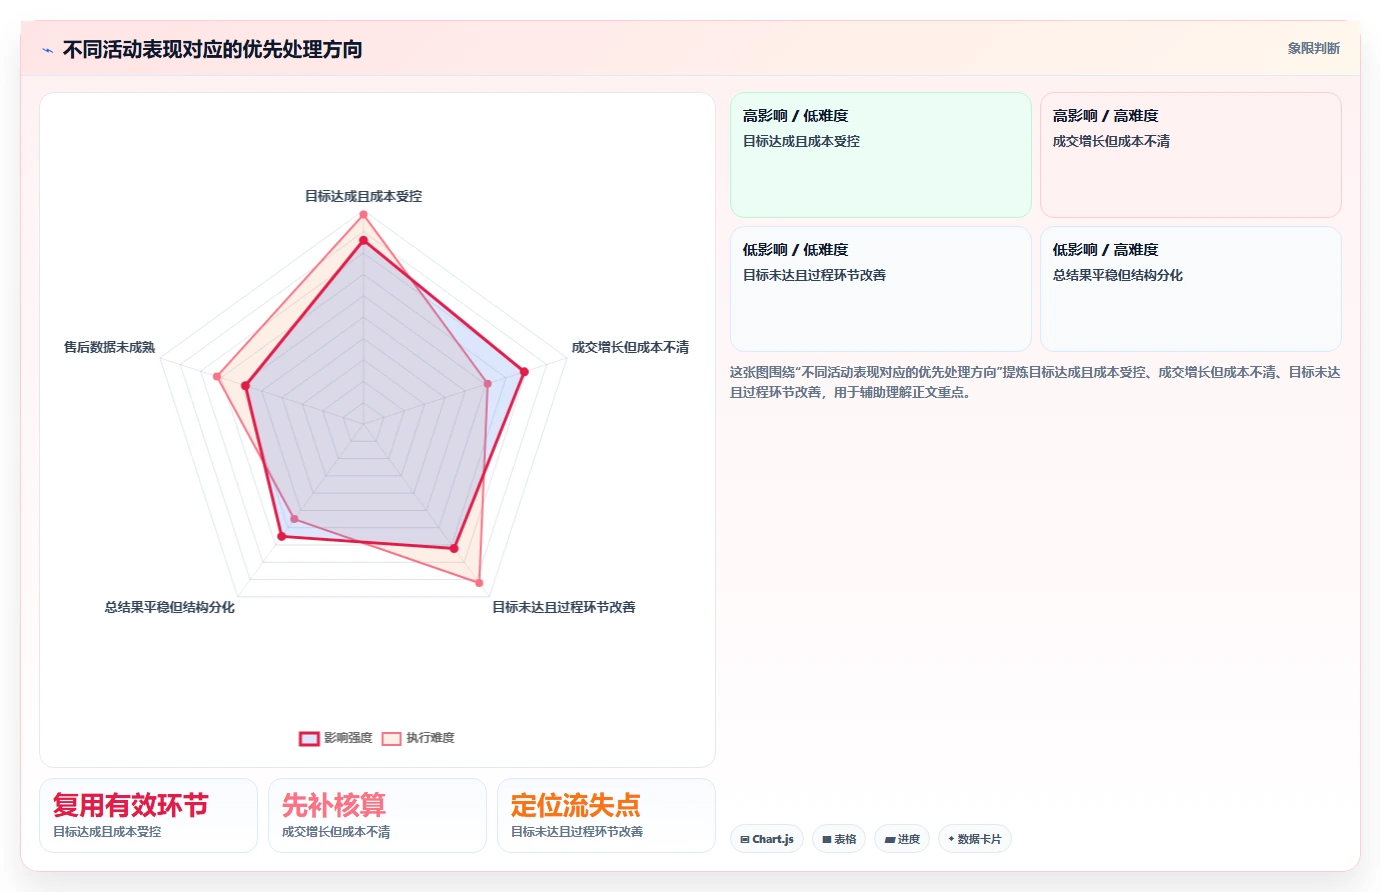Image resolution: width=1381 pixels, height=892 pixels.
Task: Click the 进度 tag chip
Action: point(902,839)
